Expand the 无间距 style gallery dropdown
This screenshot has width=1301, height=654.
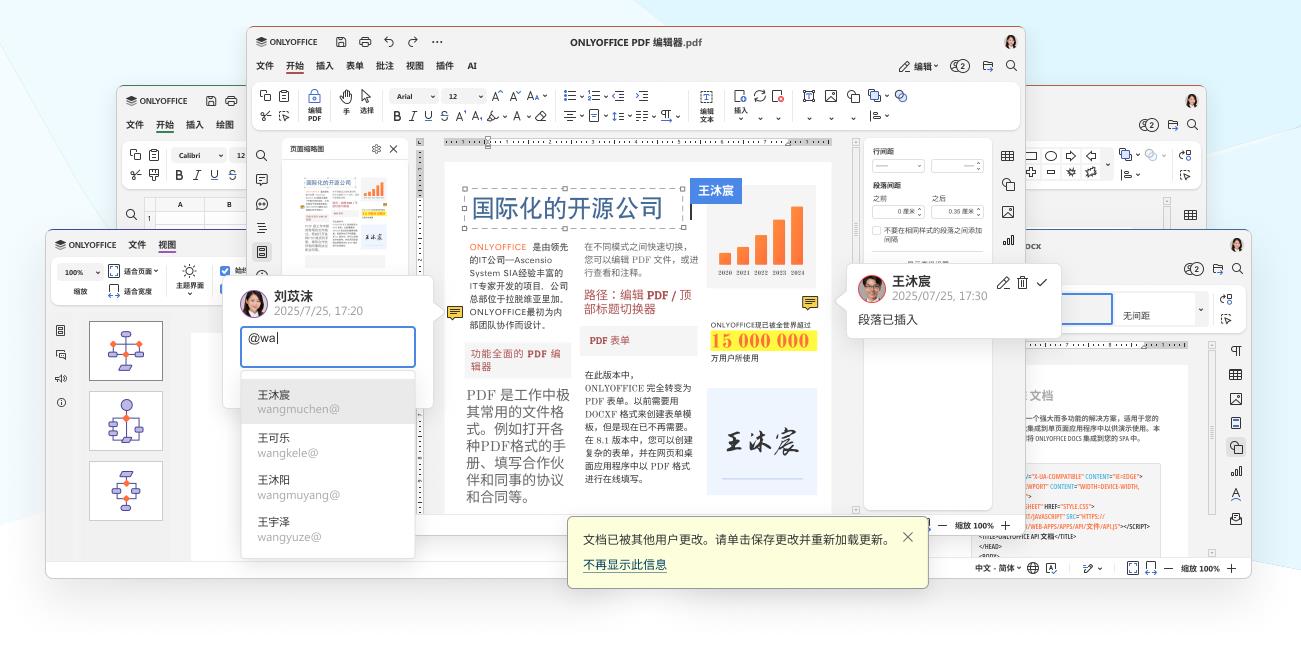1200,310
